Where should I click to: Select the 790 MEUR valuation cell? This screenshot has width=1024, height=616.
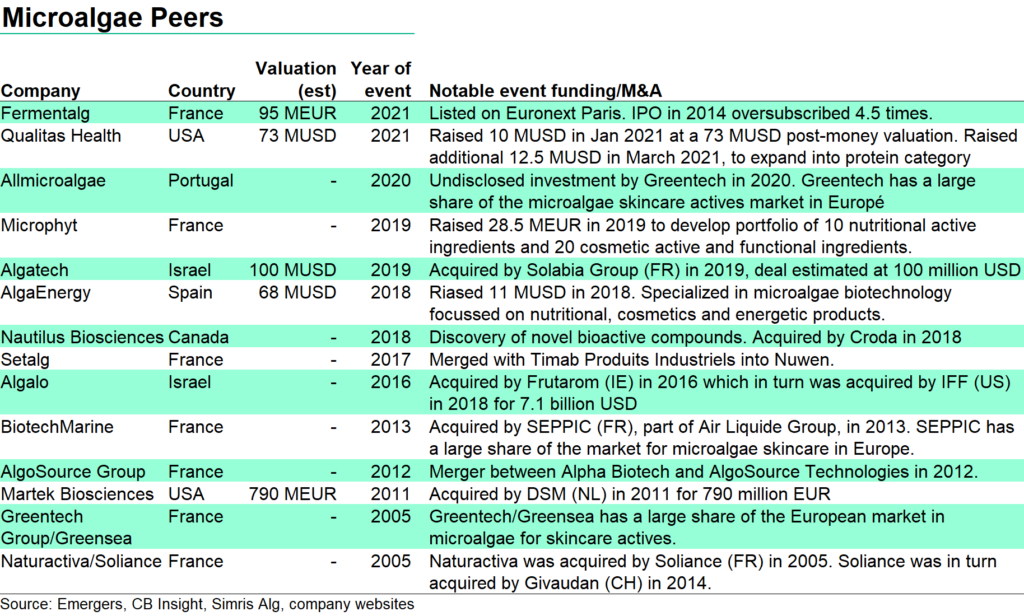click(293, 494)
